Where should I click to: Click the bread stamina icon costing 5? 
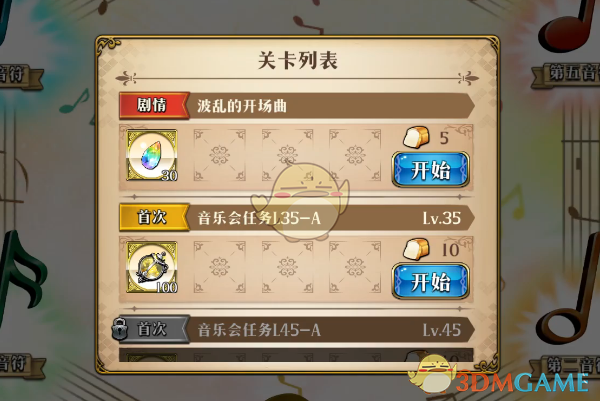pos(416,137)
